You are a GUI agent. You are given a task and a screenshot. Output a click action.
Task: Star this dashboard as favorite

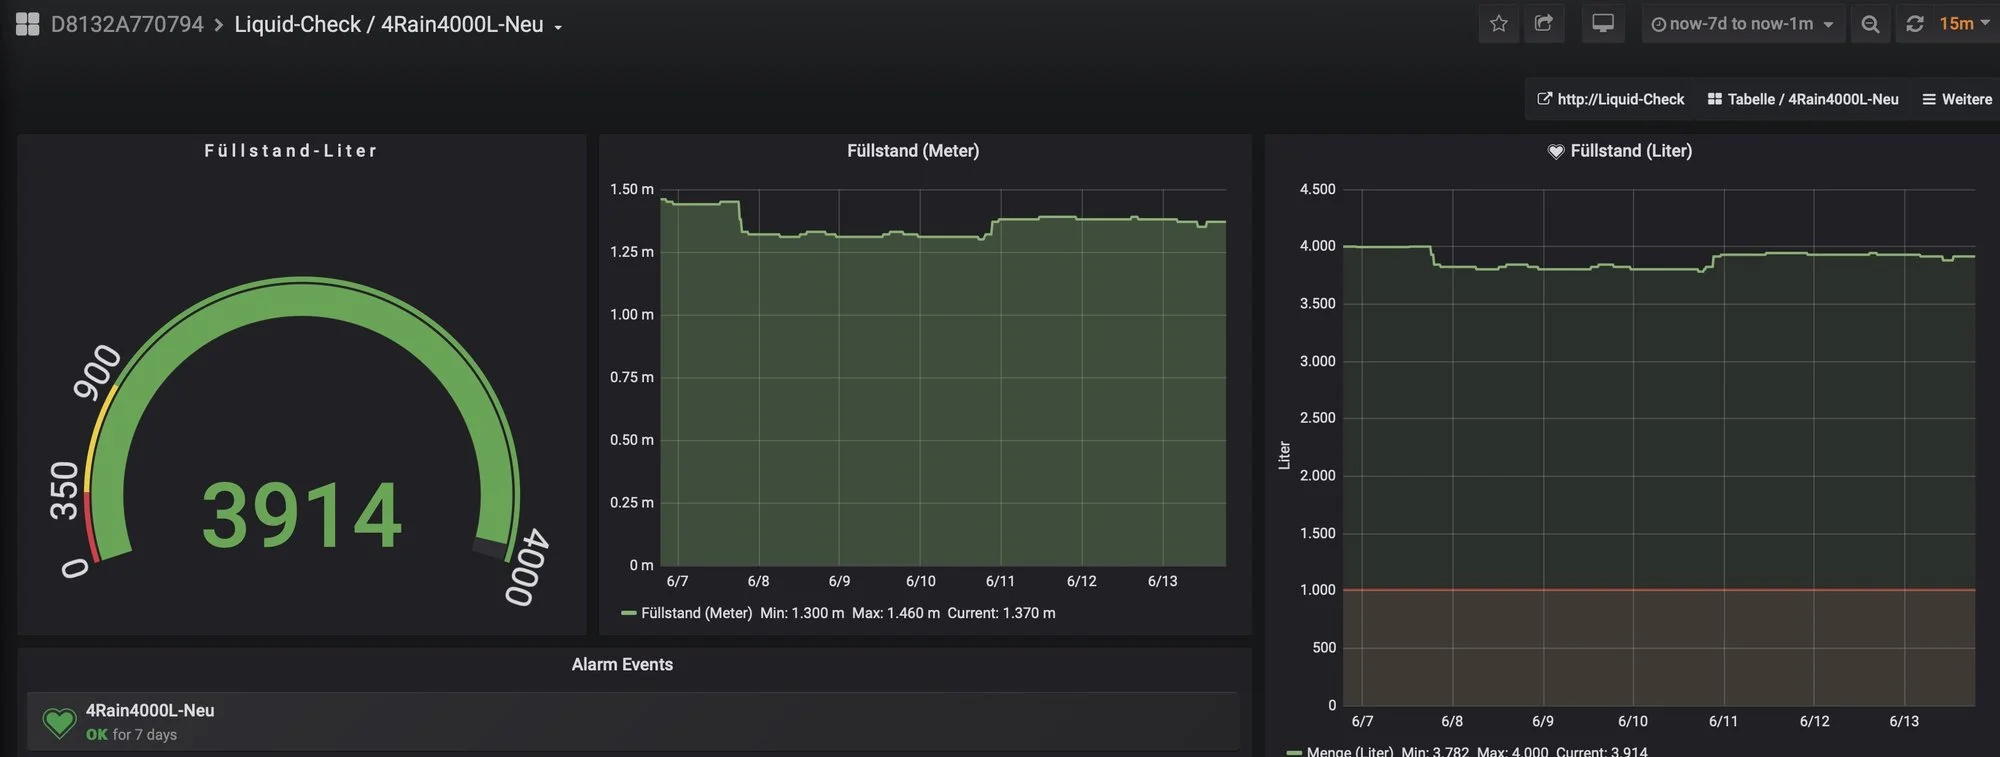tap(1498, 24)
